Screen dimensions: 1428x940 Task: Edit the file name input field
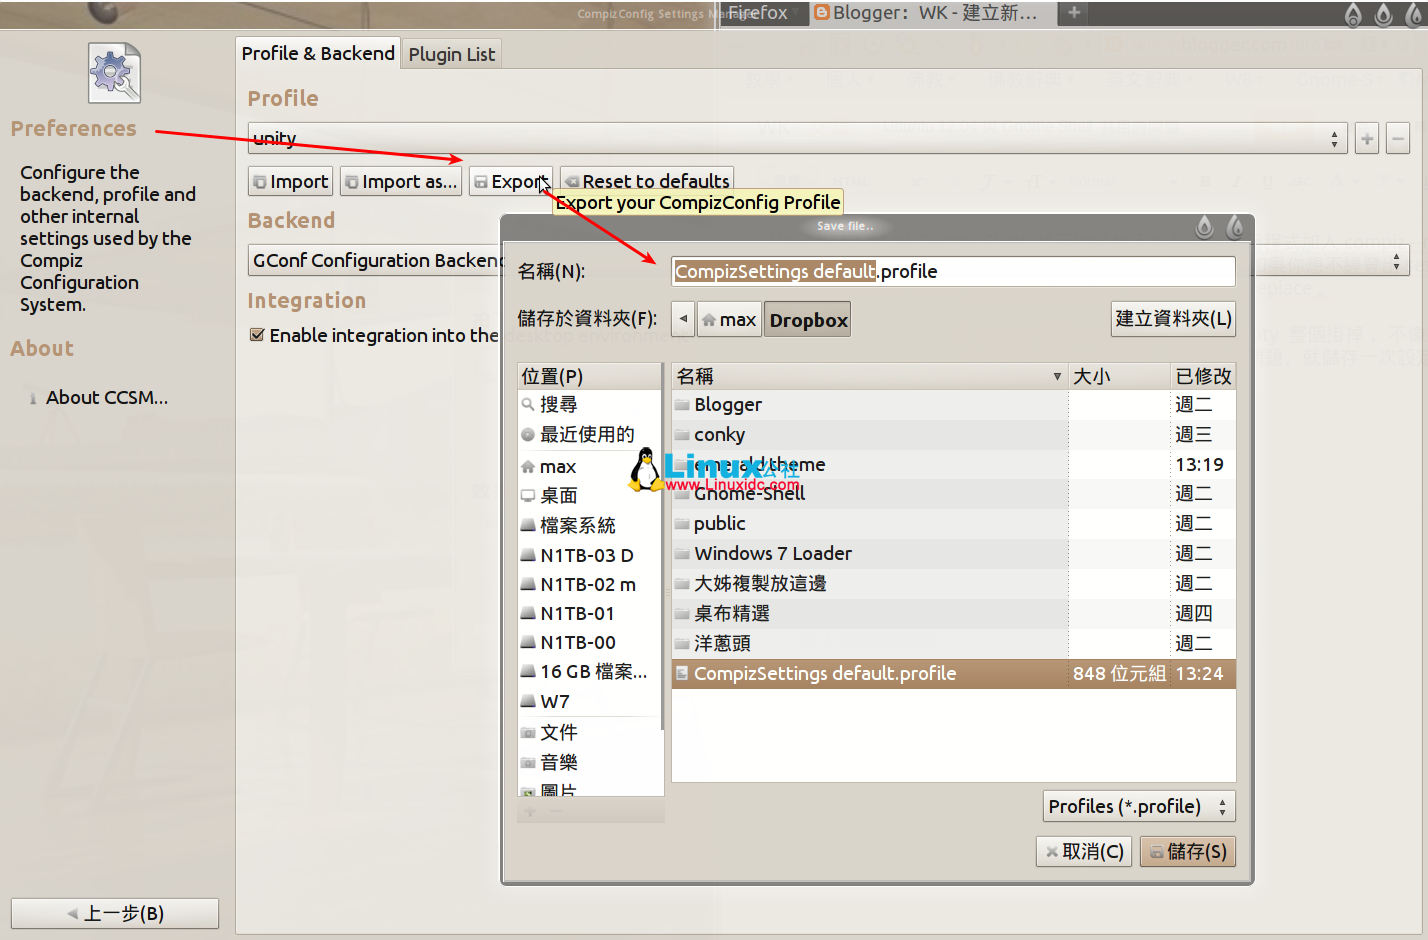point(953,271)
